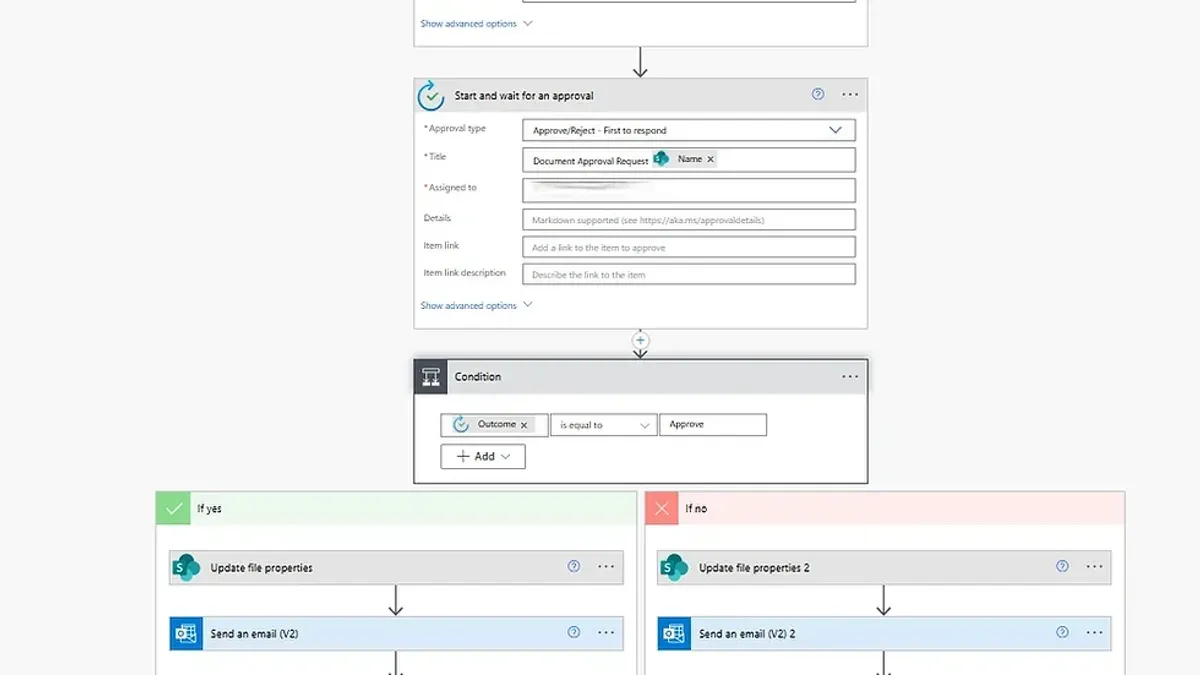Open the Add dropdown in Condition

(483, 456)
